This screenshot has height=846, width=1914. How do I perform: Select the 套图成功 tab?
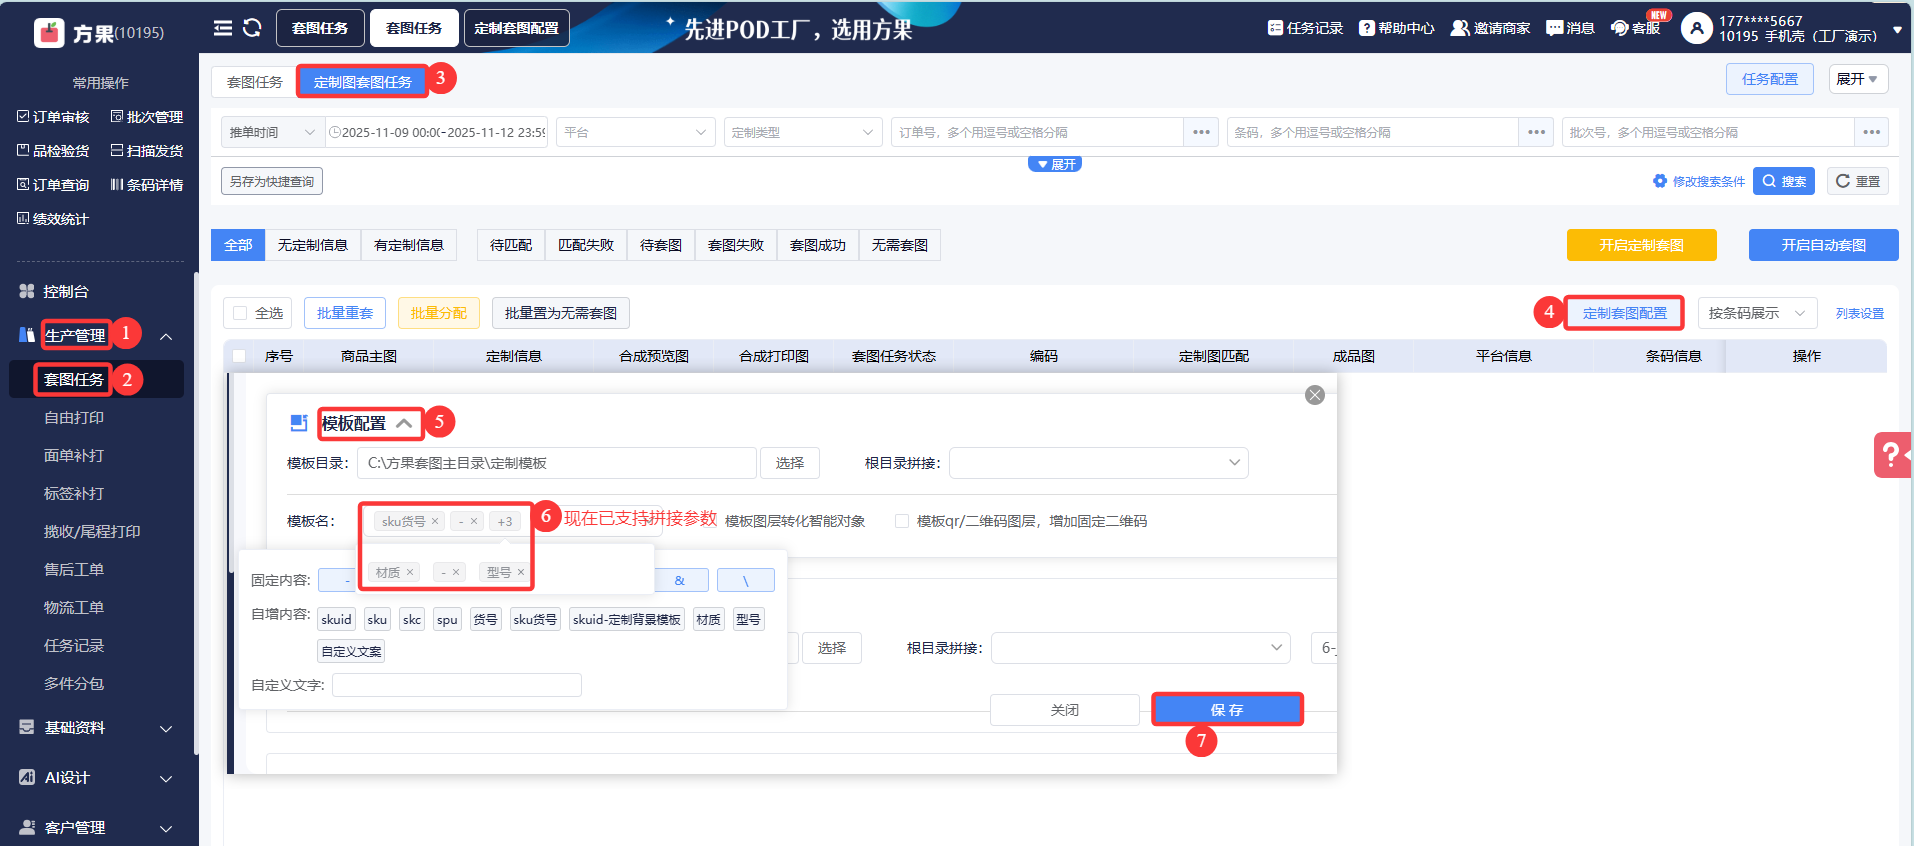point(817,245)
